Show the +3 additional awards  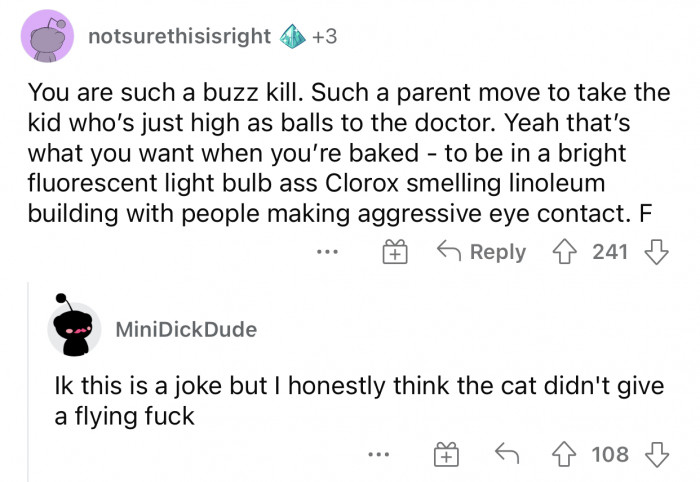pos(325,36)
